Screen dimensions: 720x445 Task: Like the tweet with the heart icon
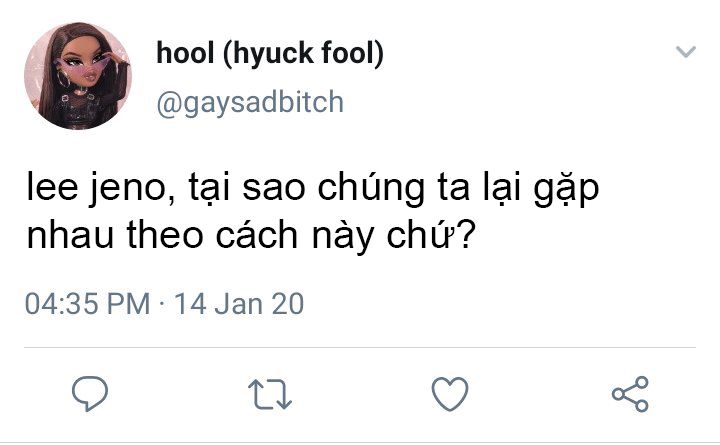[450, 394]
